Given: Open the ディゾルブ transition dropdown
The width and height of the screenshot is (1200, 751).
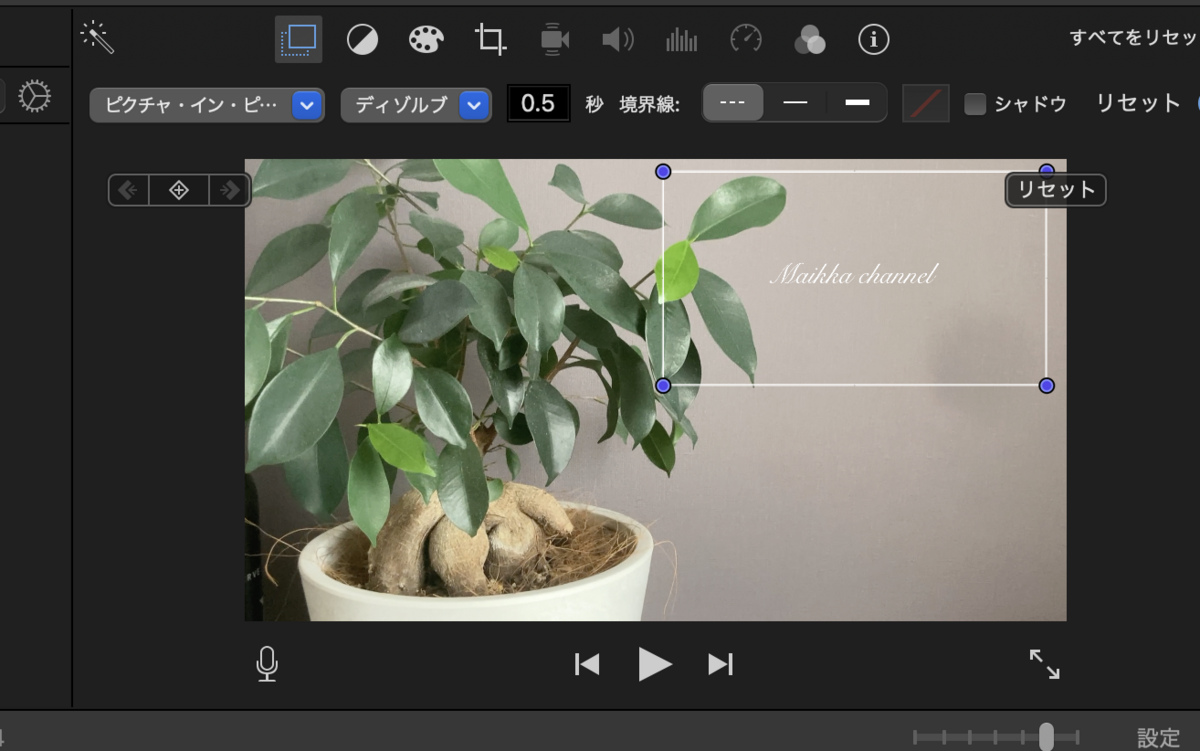Looking at the screenshot, I should [416, 105].
